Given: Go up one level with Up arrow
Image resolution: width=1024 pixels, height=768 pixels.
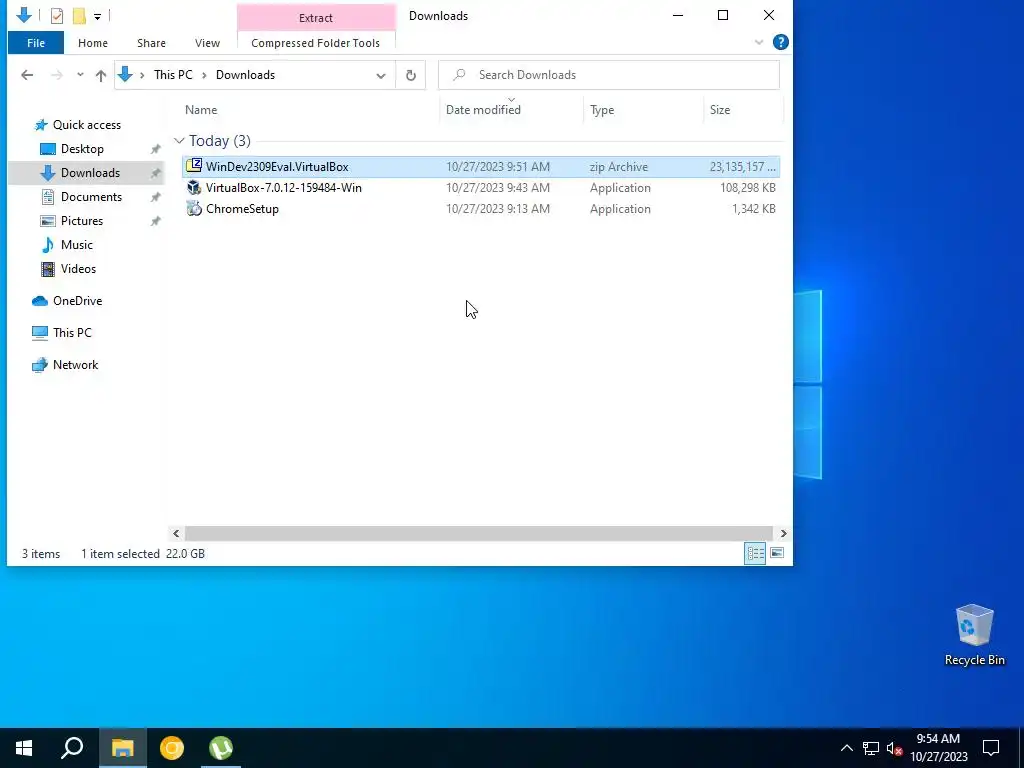Looking at the screenshot, I should tap(101, 75).
